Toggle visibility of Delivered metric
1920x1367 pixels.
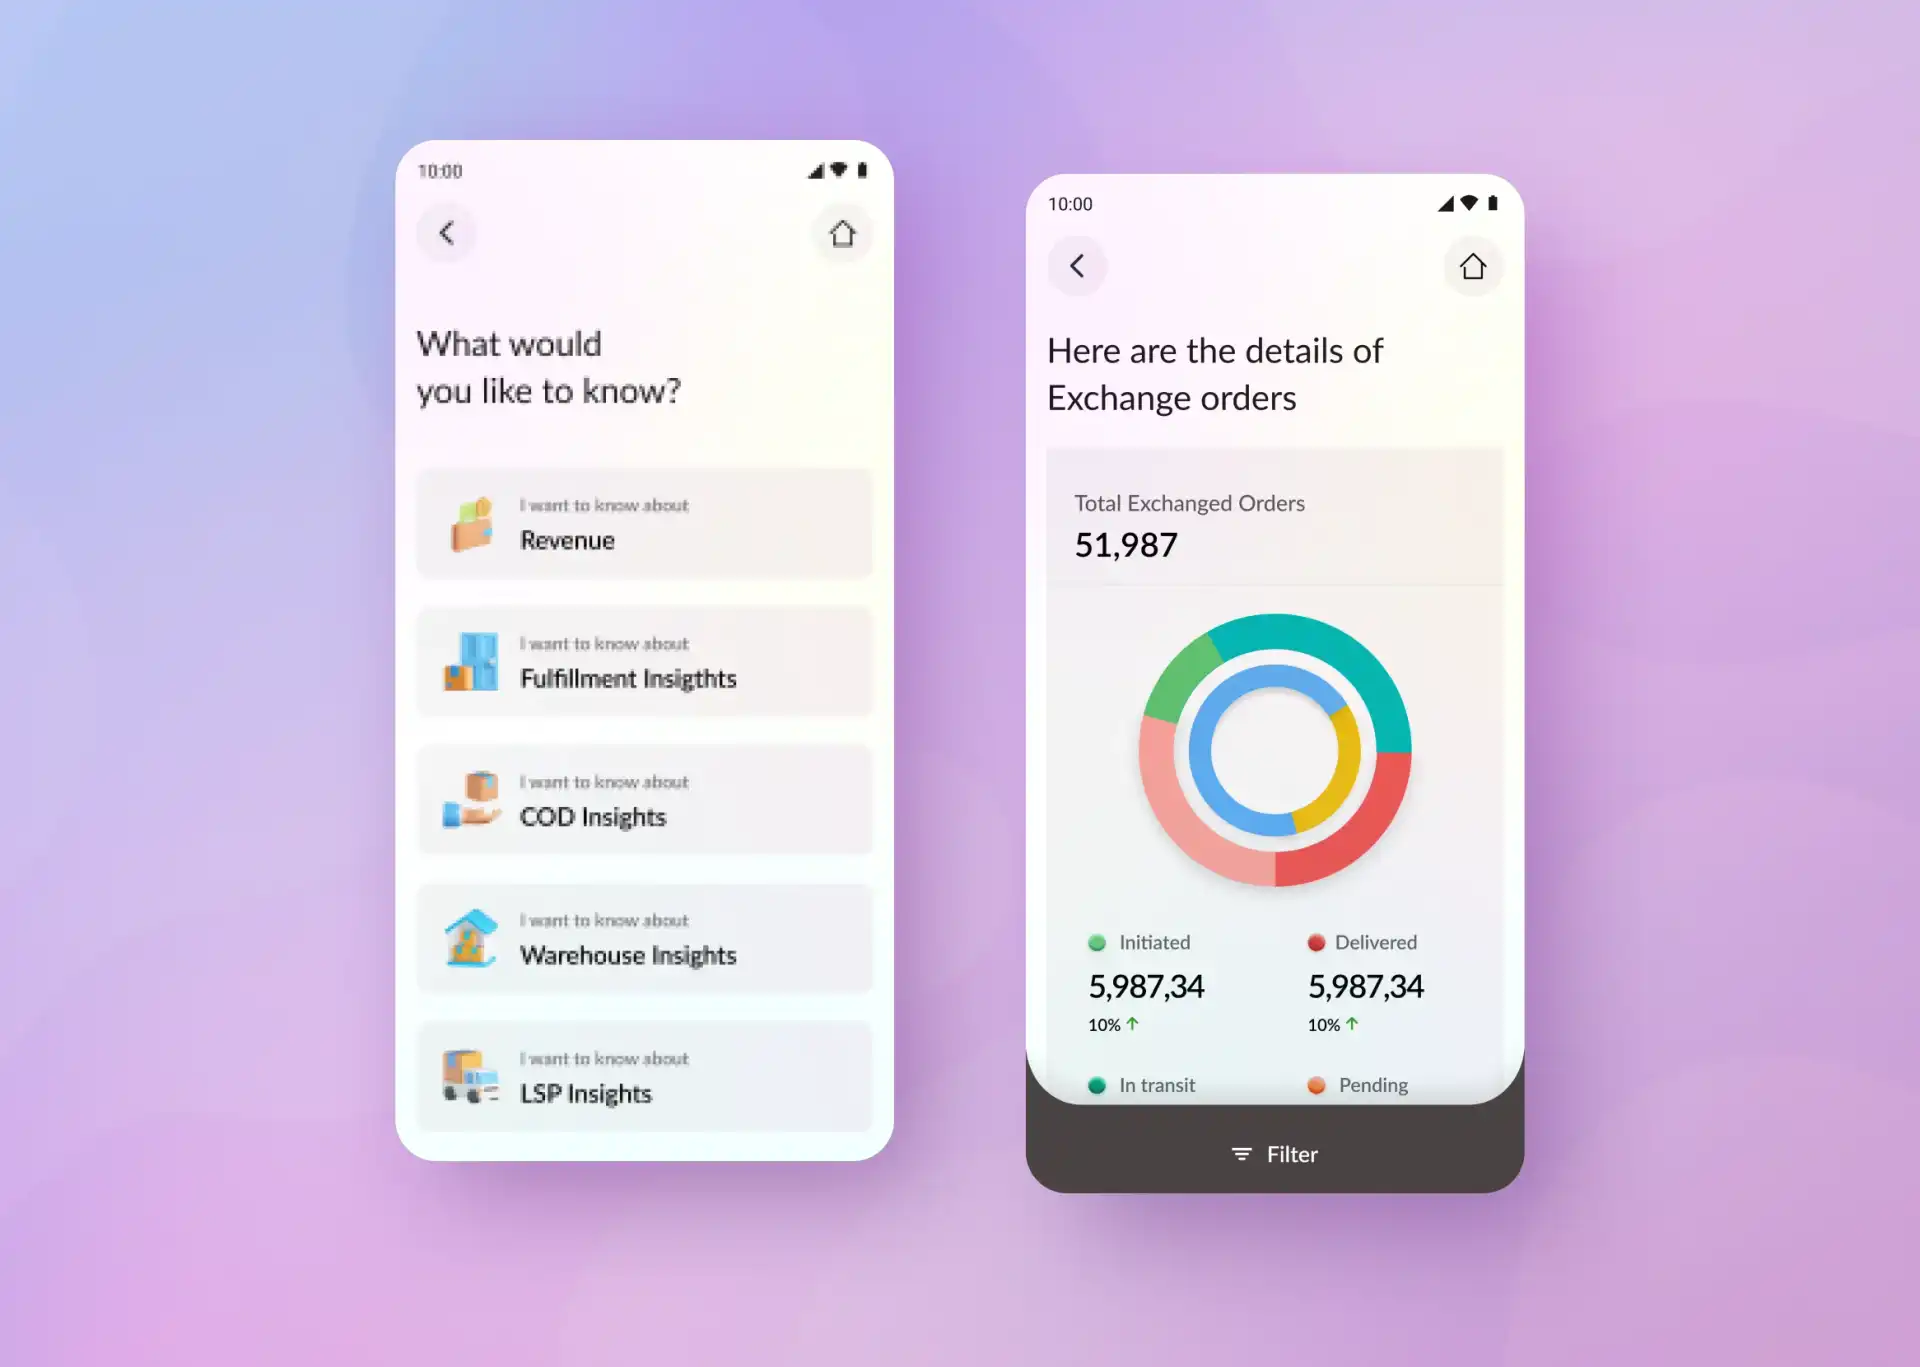pos(1312,942)
